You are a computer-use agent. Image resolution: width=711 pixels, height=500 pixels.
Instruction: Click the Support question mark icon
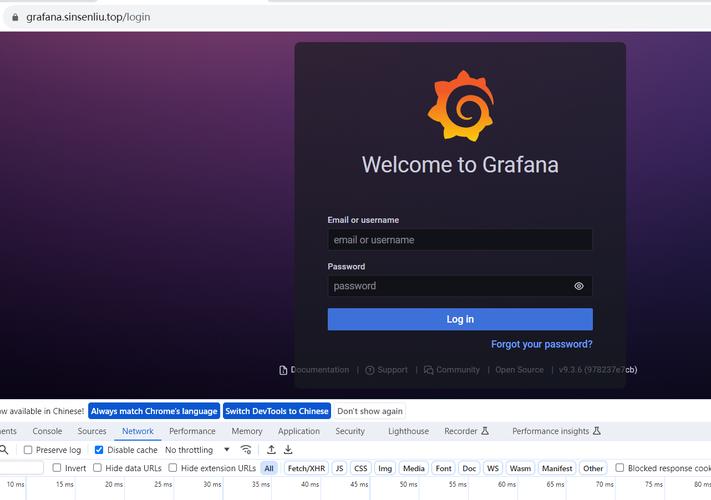point(370,370)
